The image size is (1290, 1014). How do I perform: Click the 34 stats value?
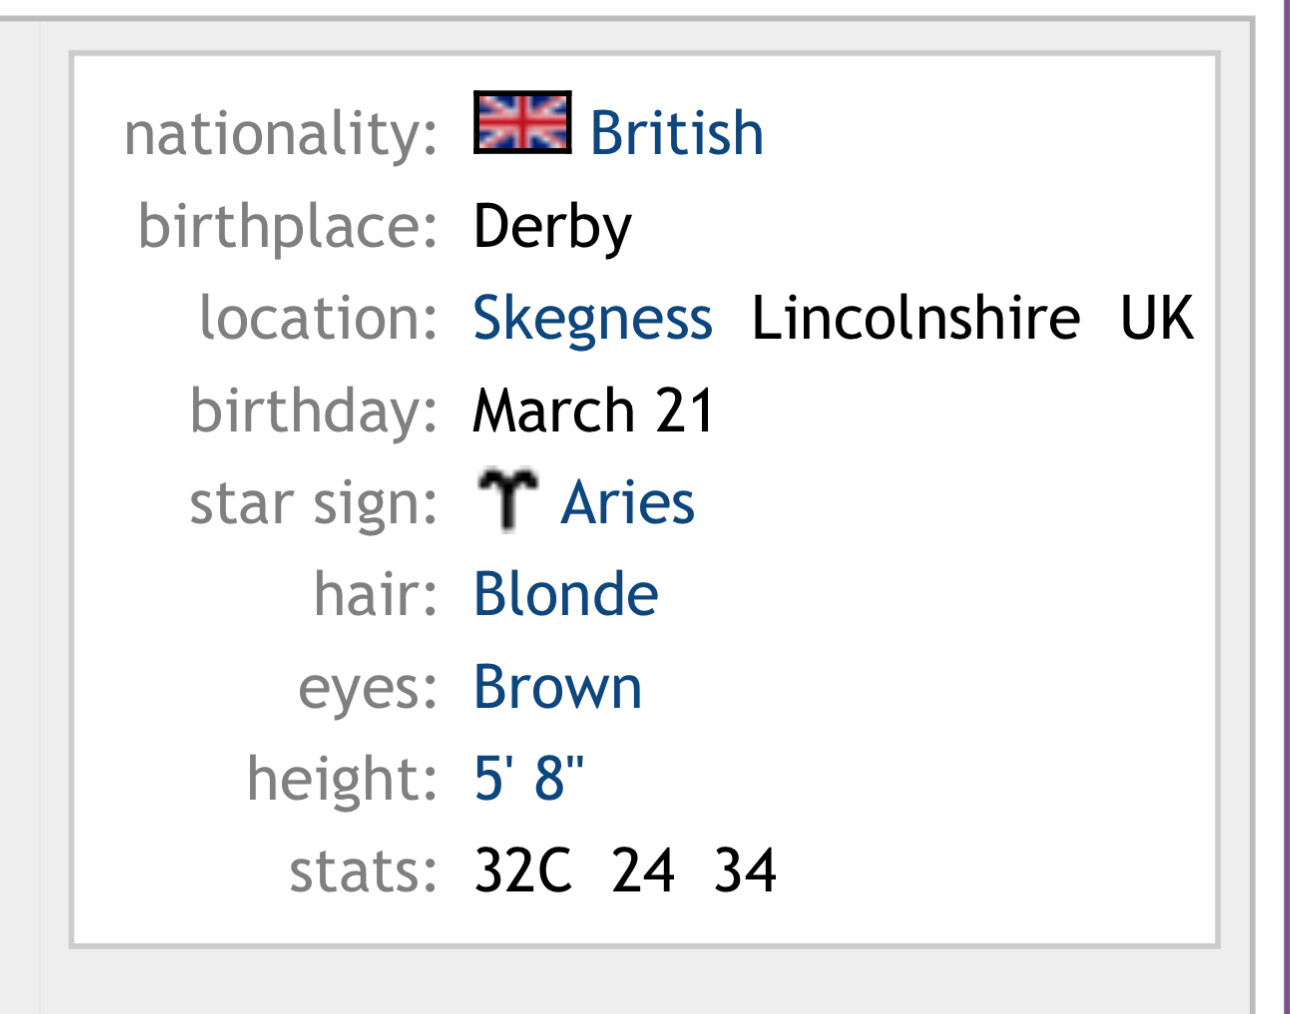tap(745, 871)
